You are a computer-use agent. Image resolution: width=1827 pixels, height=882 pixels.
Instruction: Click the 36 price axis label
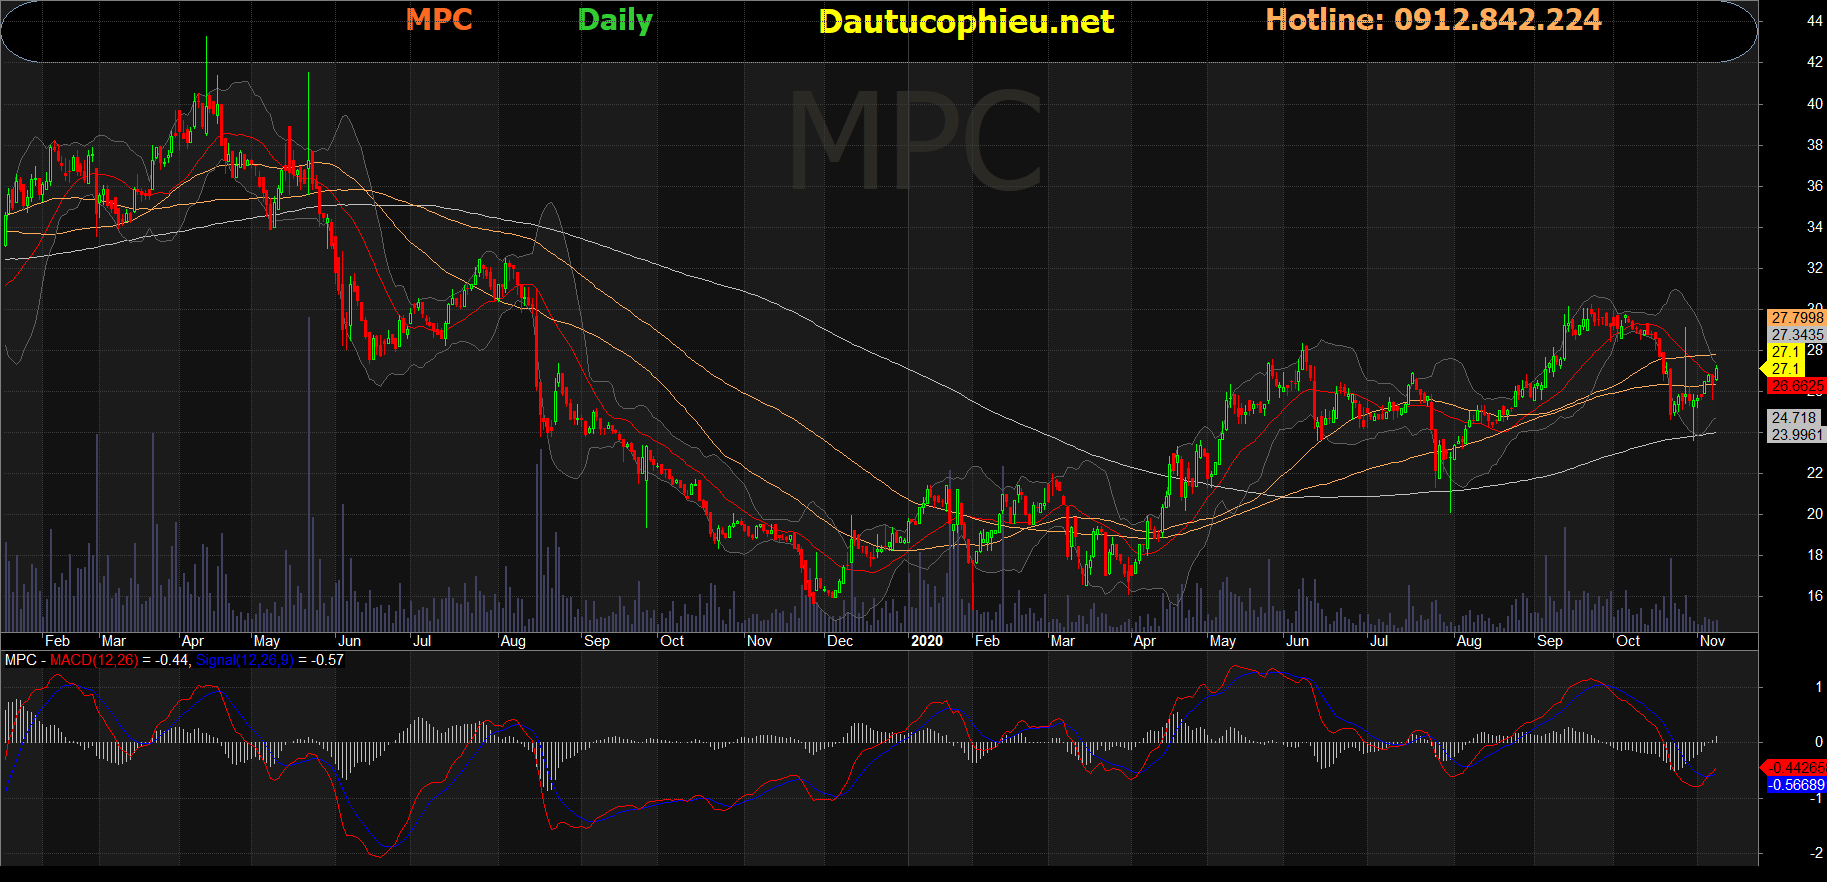1815,186
